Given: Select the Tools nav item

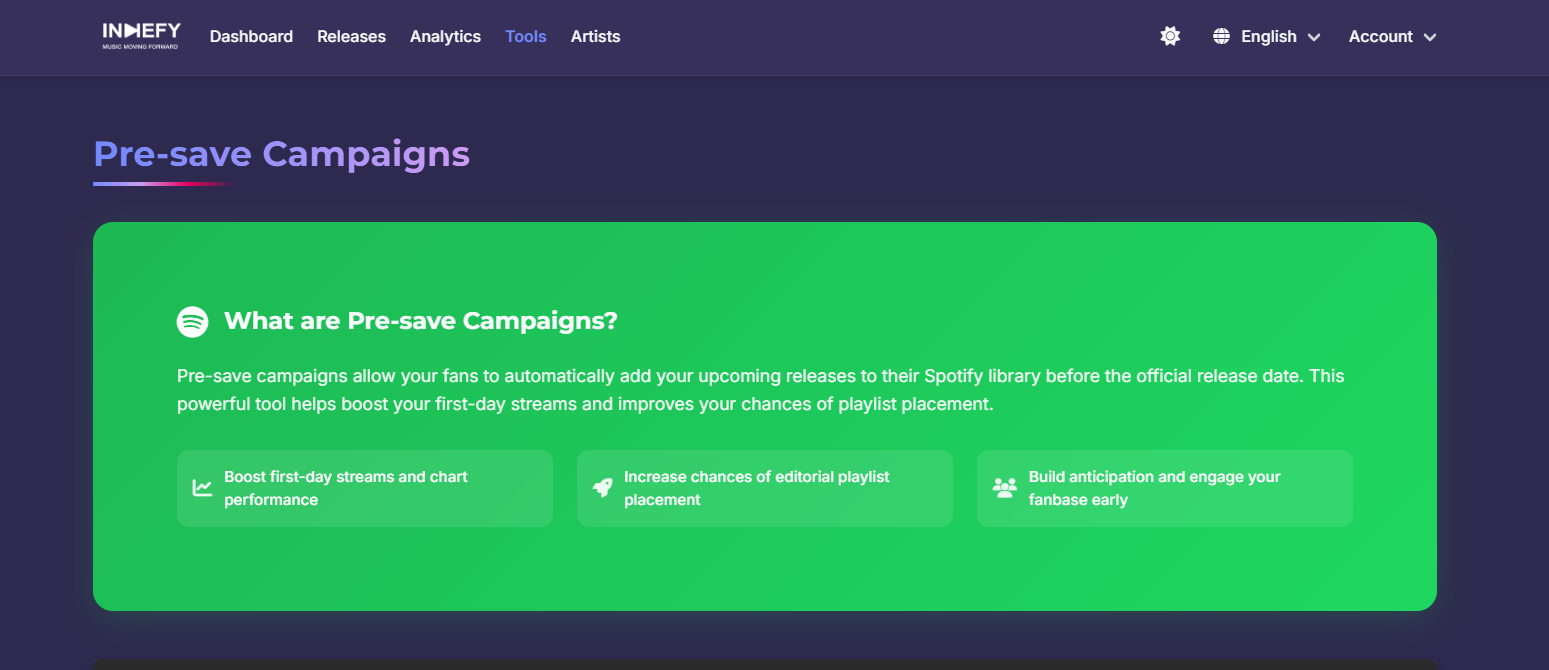Looking at the screenshot, I should tap(526, 37).
